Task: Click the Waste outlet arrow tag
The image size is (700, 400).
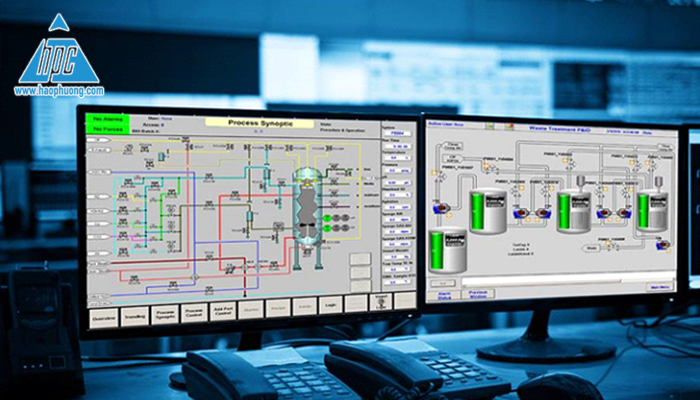Action: (x=593, y=248)
